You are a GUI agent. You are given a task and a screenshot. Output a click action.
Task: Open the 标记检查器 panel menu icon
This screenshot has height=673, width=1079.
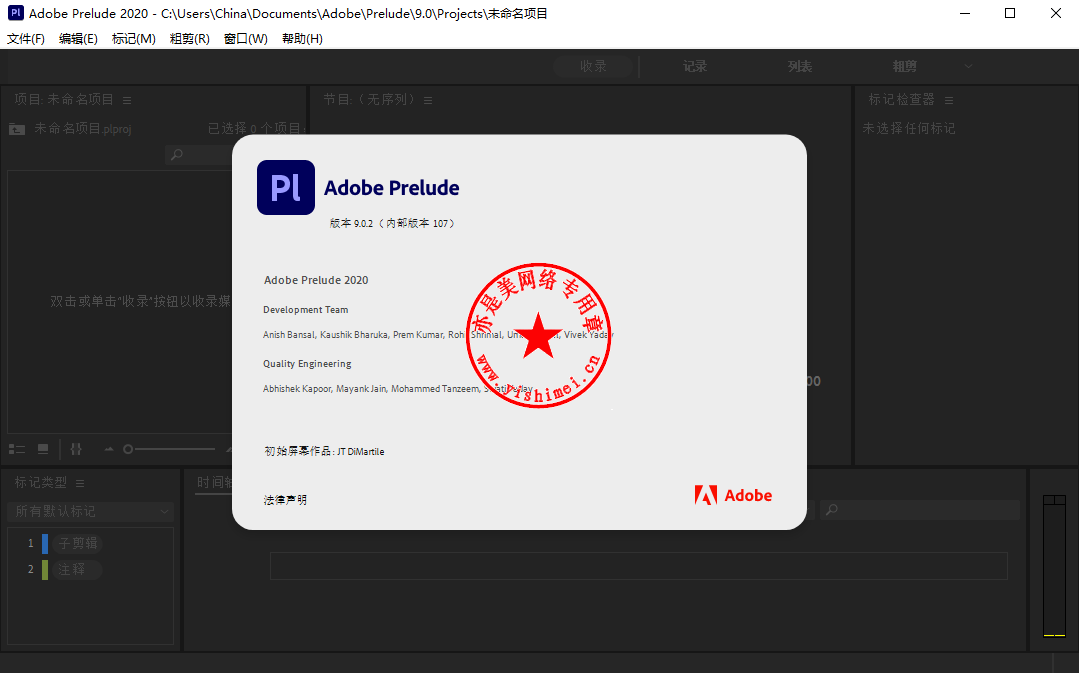coord(949,100)
